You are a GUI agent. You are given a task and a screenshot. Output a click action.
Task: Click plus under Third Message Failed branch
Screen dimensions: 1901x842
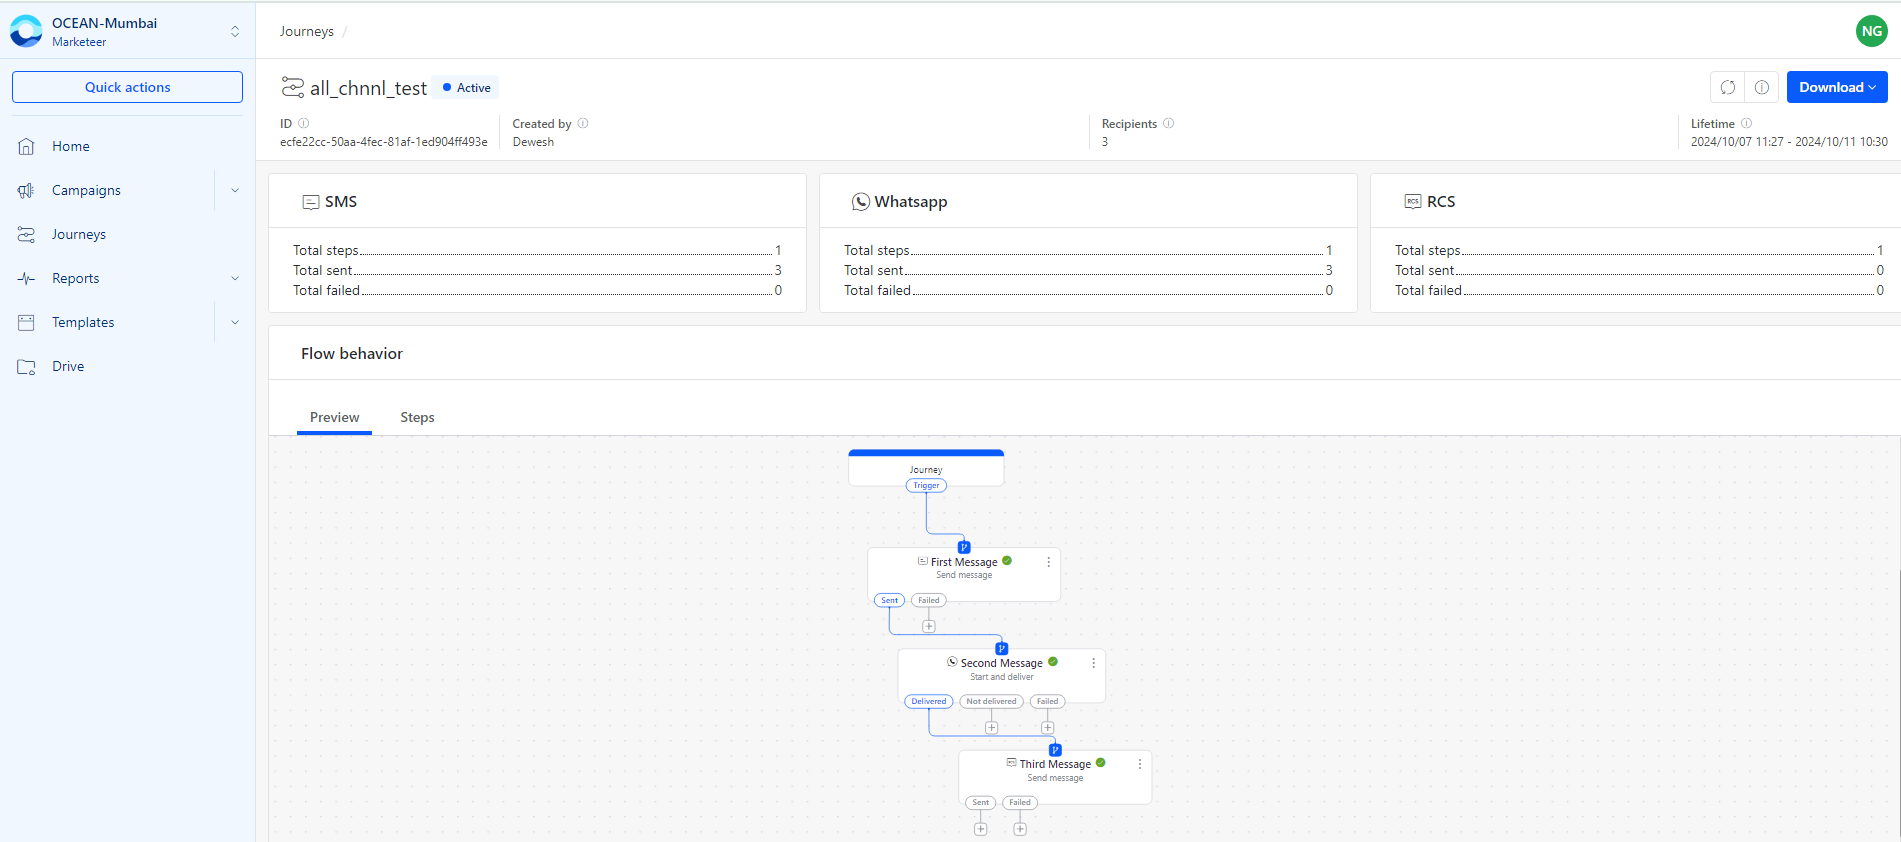(1019, 828)
